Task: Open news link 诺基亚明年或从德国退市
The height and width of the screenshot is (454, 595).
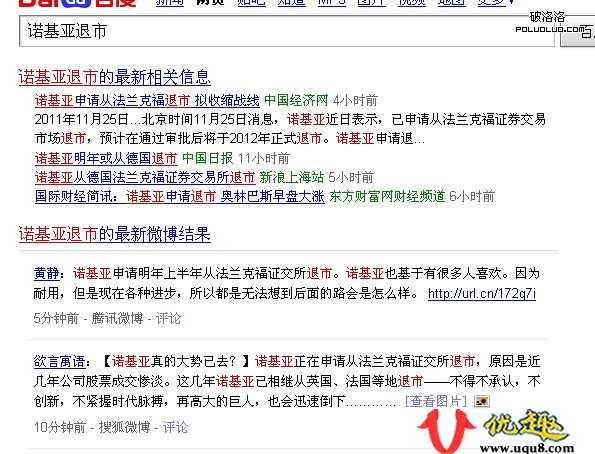Action: pyautogui.click(x=106, y=158)
